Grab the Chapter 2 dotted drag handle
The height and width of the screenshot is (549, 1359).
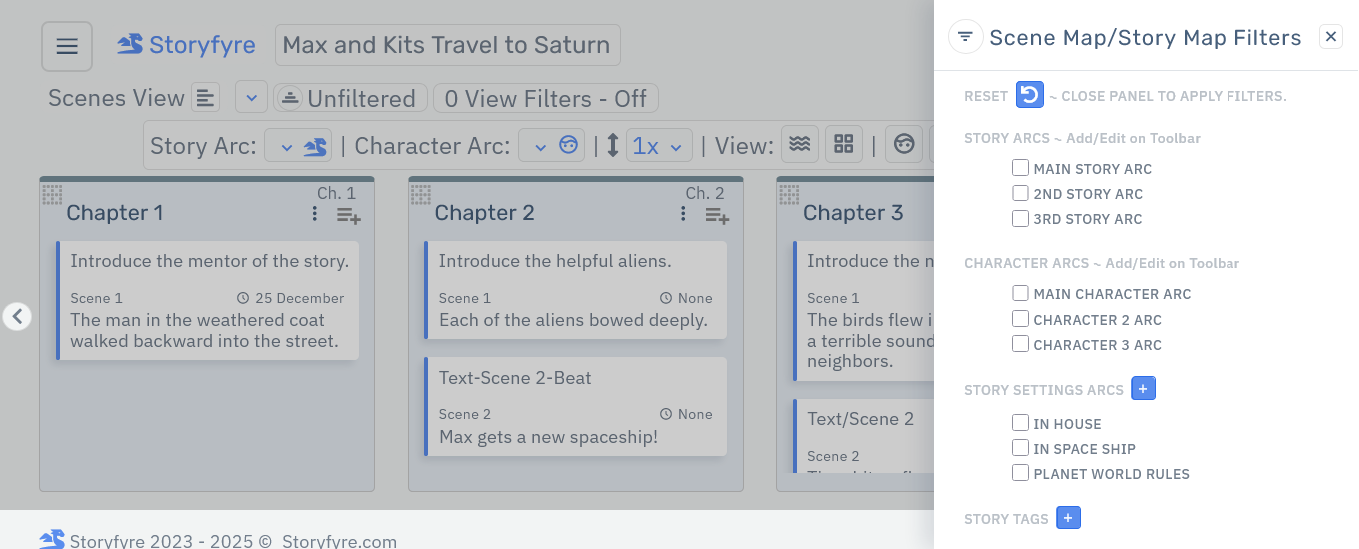421,194
